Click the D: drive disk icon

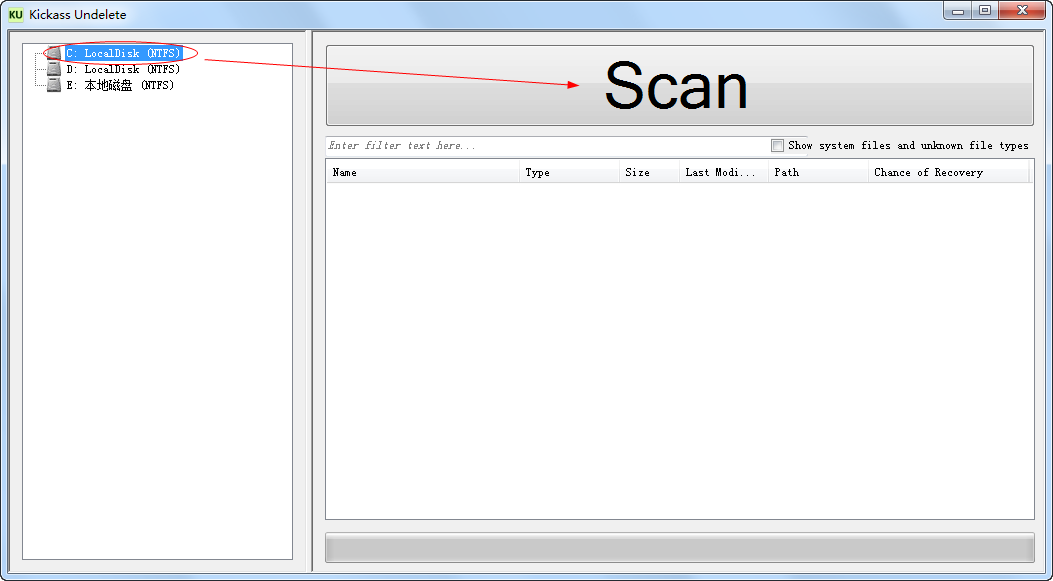(54, 70)
